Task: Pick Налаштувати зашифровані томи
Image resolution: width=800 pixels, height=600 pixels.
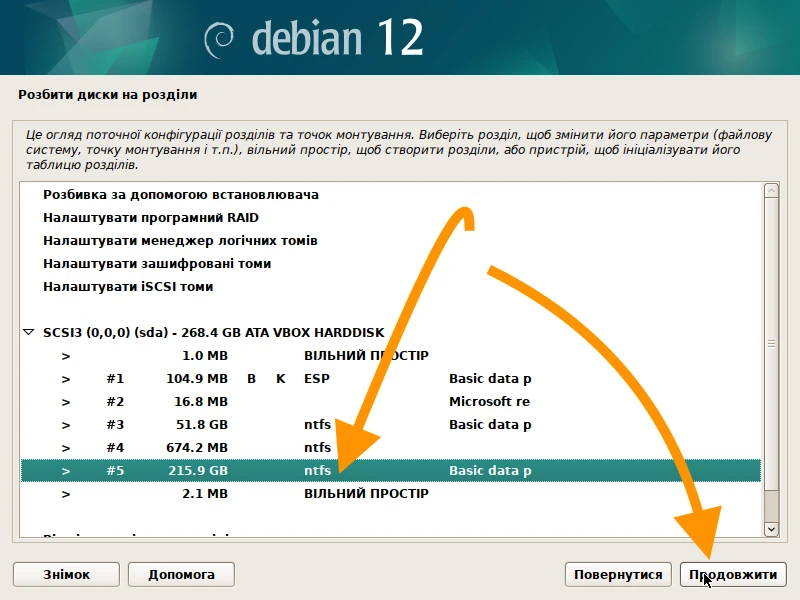Action: 391,264
